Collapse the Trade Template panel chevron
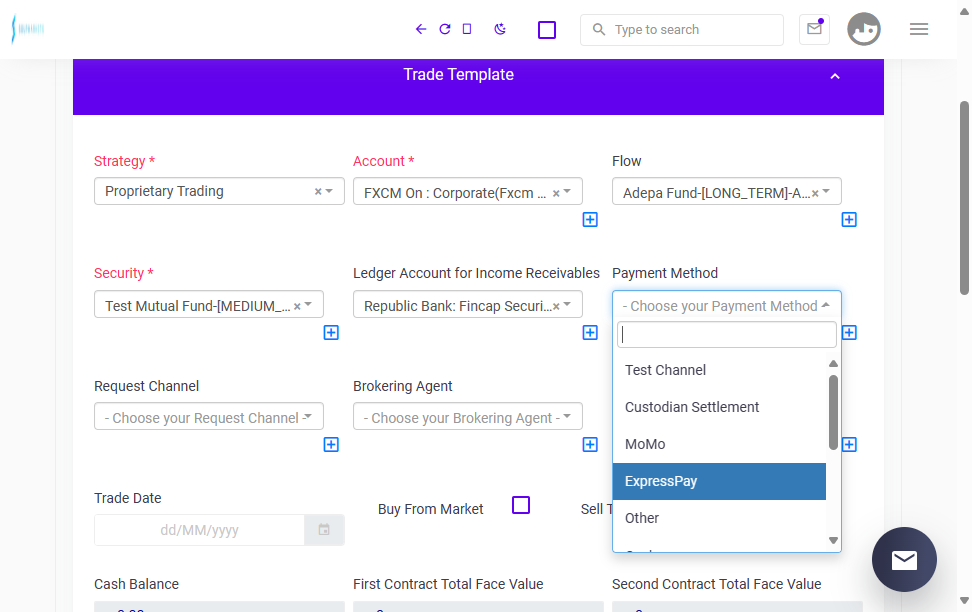The image size is (972, 612). coord(835,76)
